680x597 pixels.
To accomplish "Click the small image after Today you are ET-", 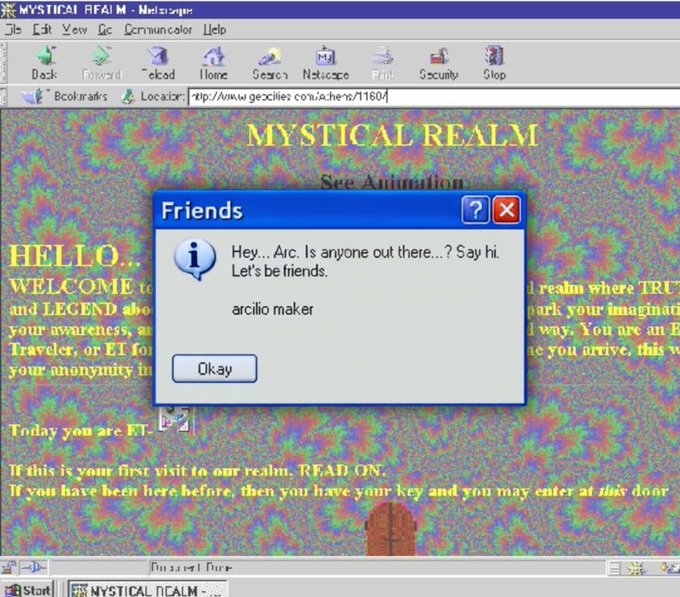I will point(174,419).
